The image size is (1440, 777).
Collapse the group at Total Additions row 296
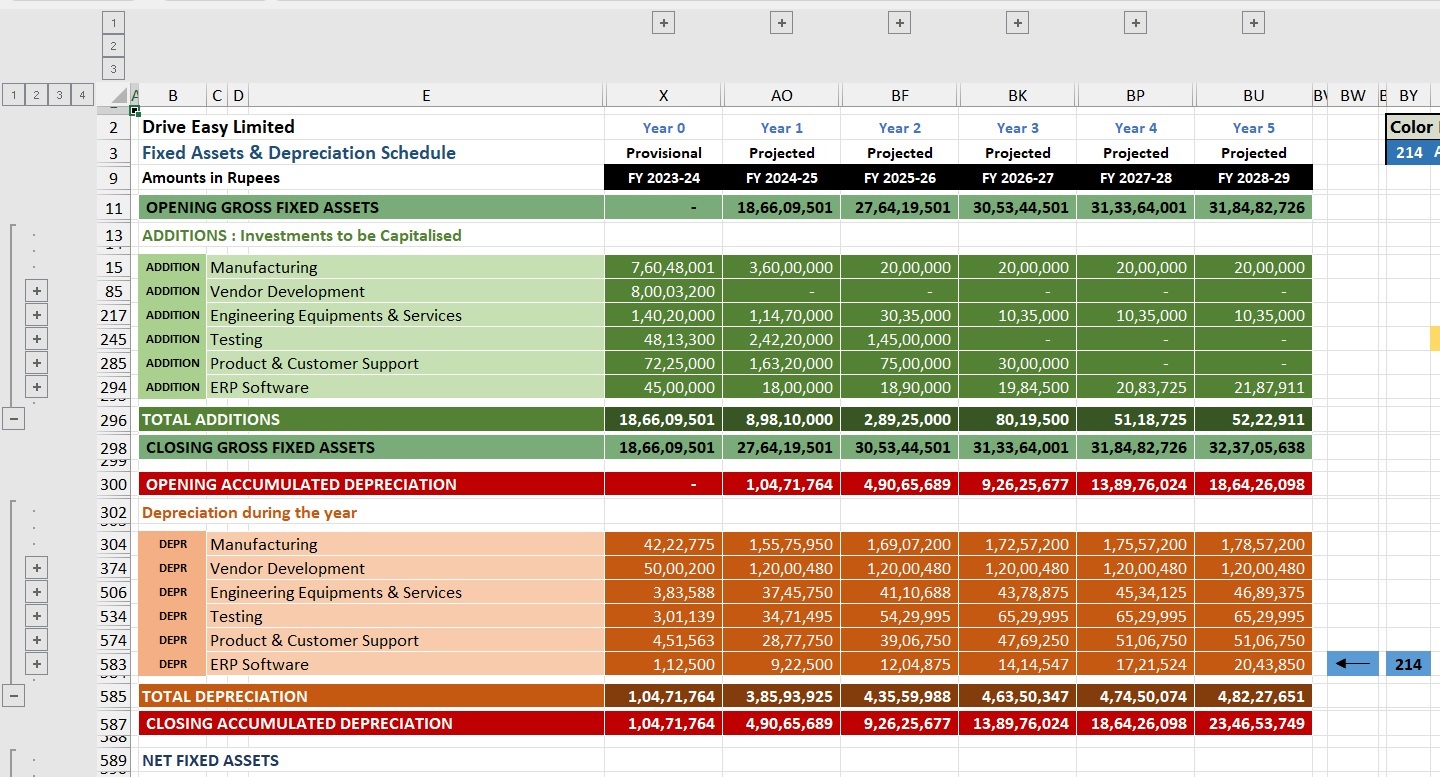click(x=13, y=419)
